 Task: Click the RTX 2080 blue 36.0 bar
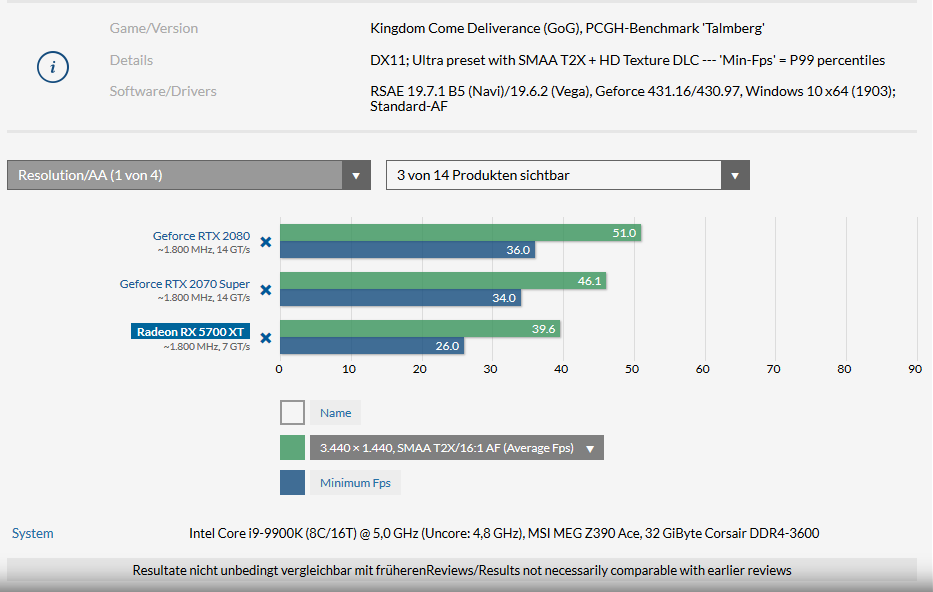click(408, 250)
